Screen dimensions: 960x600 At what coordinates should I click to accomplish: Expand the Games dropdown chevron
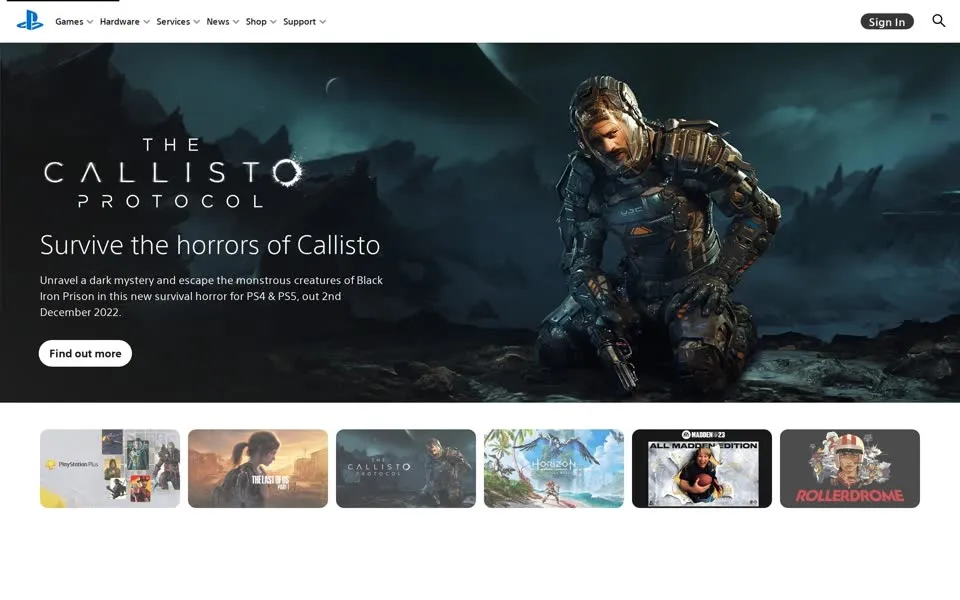coord(90,22)
